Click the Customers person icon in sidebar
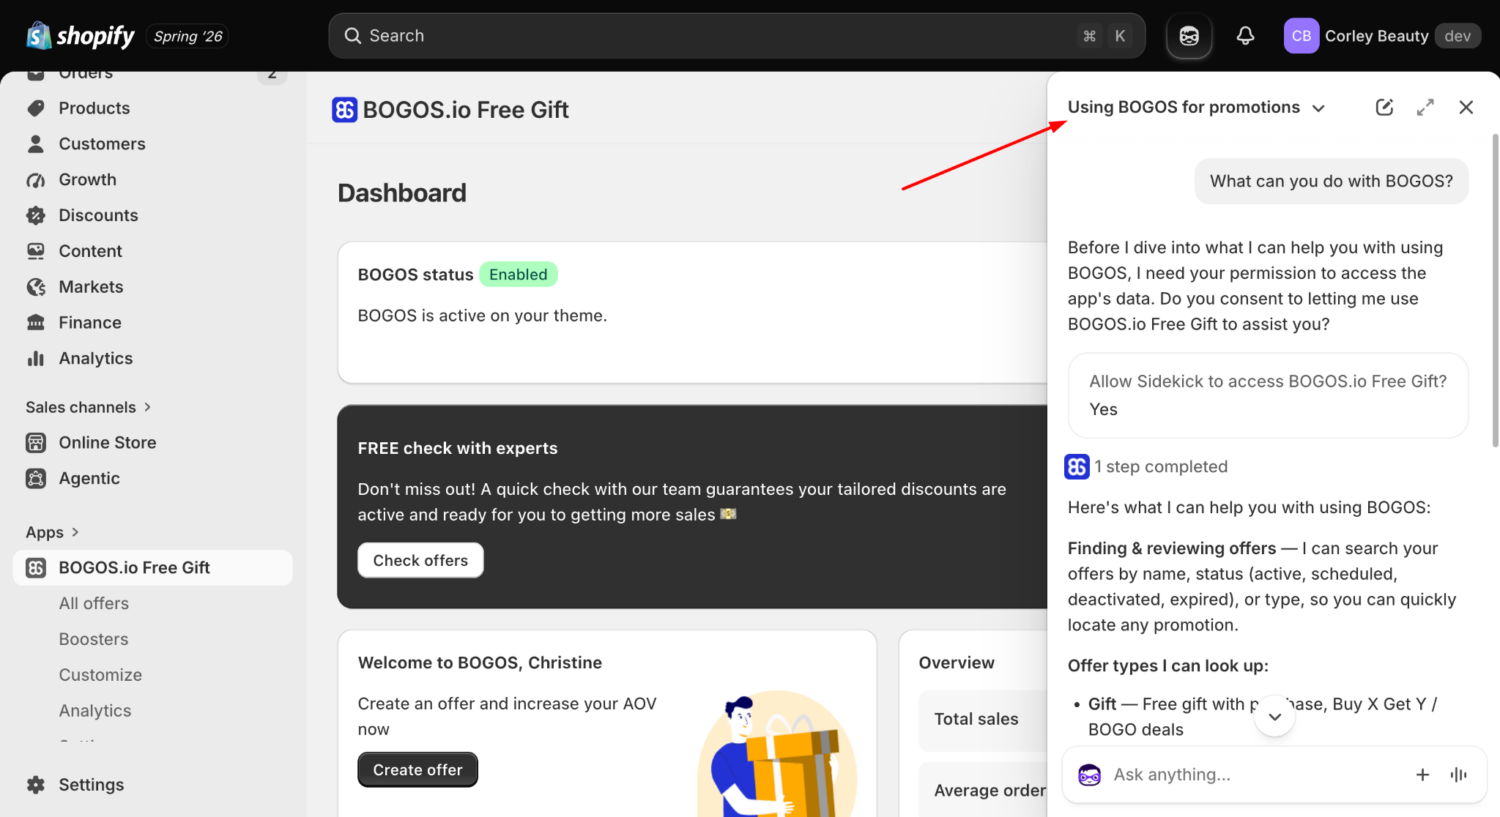 (x=36, y=144)
